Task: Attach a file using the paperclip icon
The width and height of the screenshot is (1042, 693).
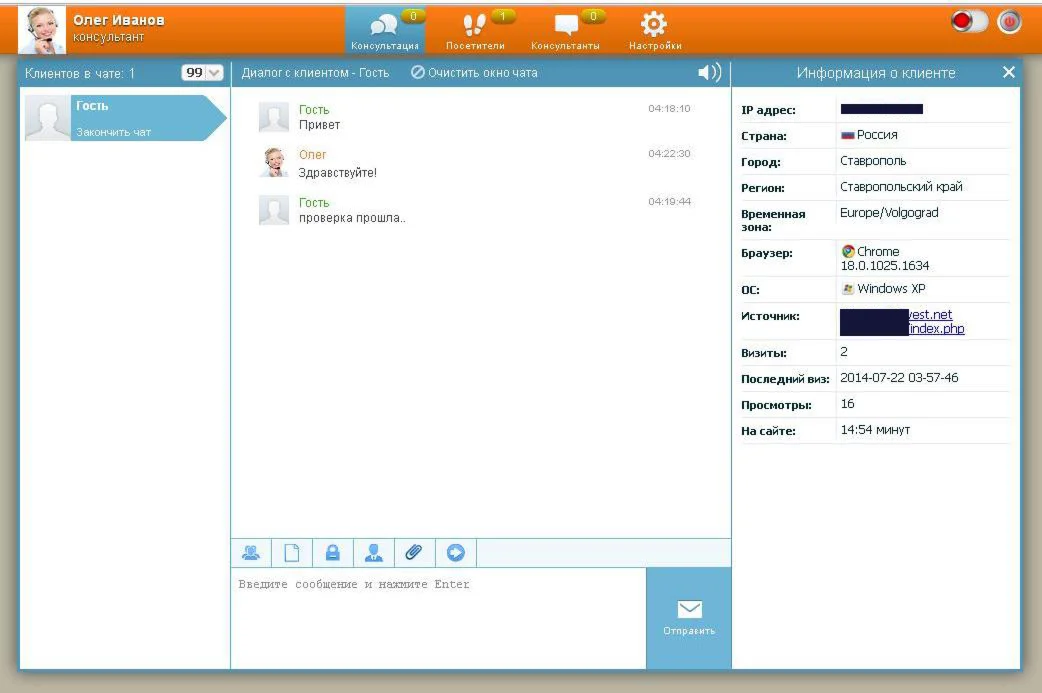Action: tap(414, 552)
